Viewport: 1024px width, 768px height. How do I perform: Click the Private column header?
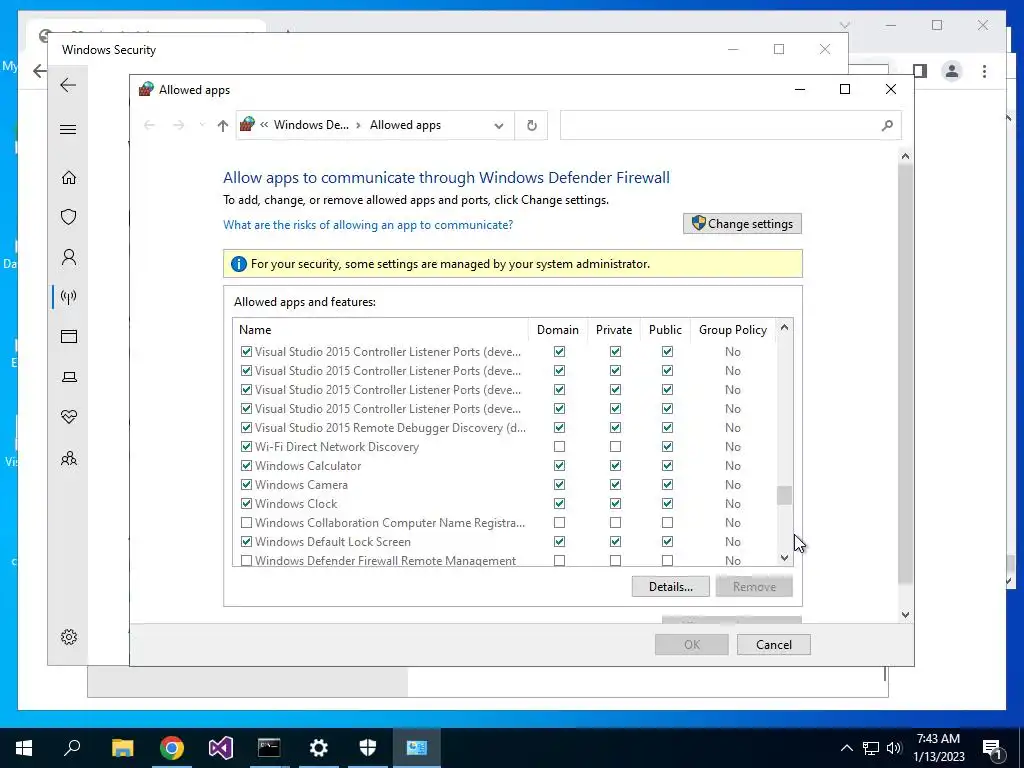(614, 330)
